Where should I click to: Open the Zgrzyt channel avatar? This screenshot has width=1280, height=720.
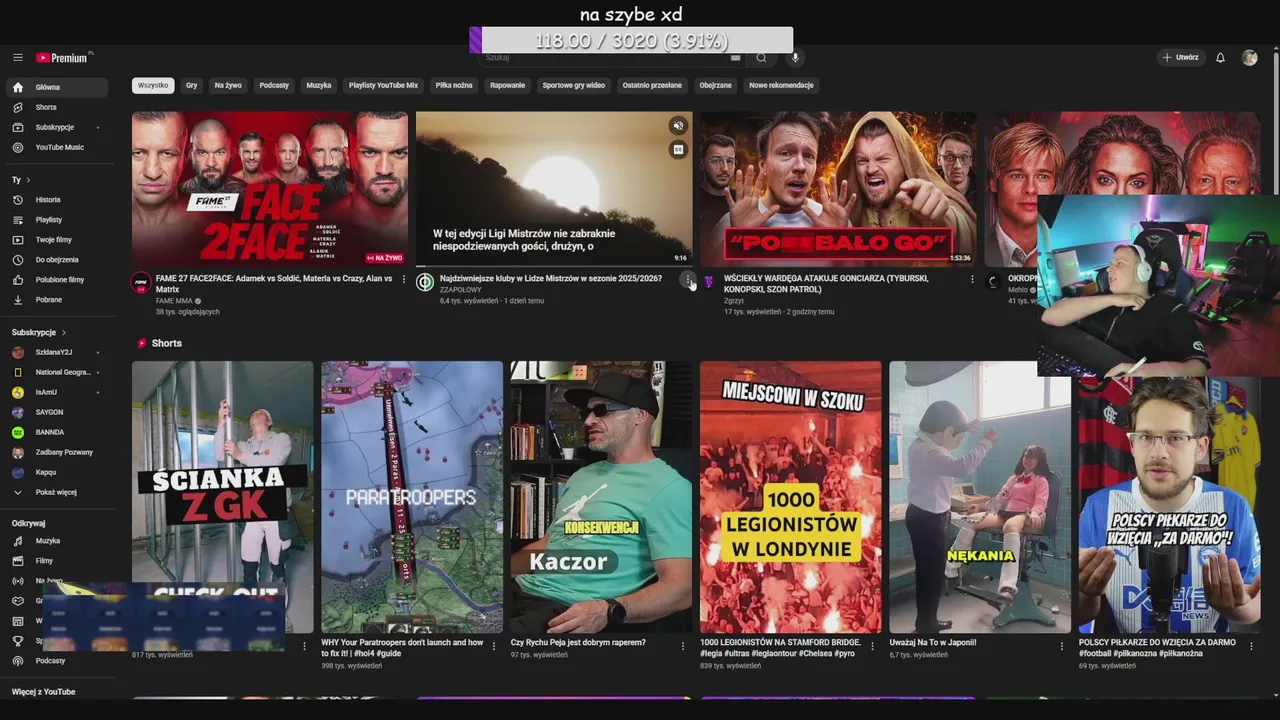[709, 282]
